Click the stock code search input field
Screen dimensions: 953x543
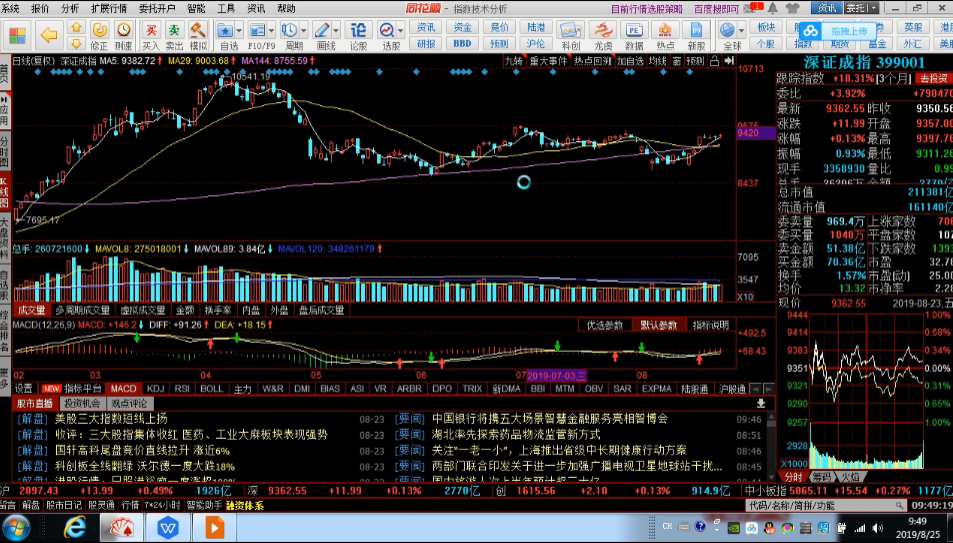pyautogui.click(x=822, y=505)
